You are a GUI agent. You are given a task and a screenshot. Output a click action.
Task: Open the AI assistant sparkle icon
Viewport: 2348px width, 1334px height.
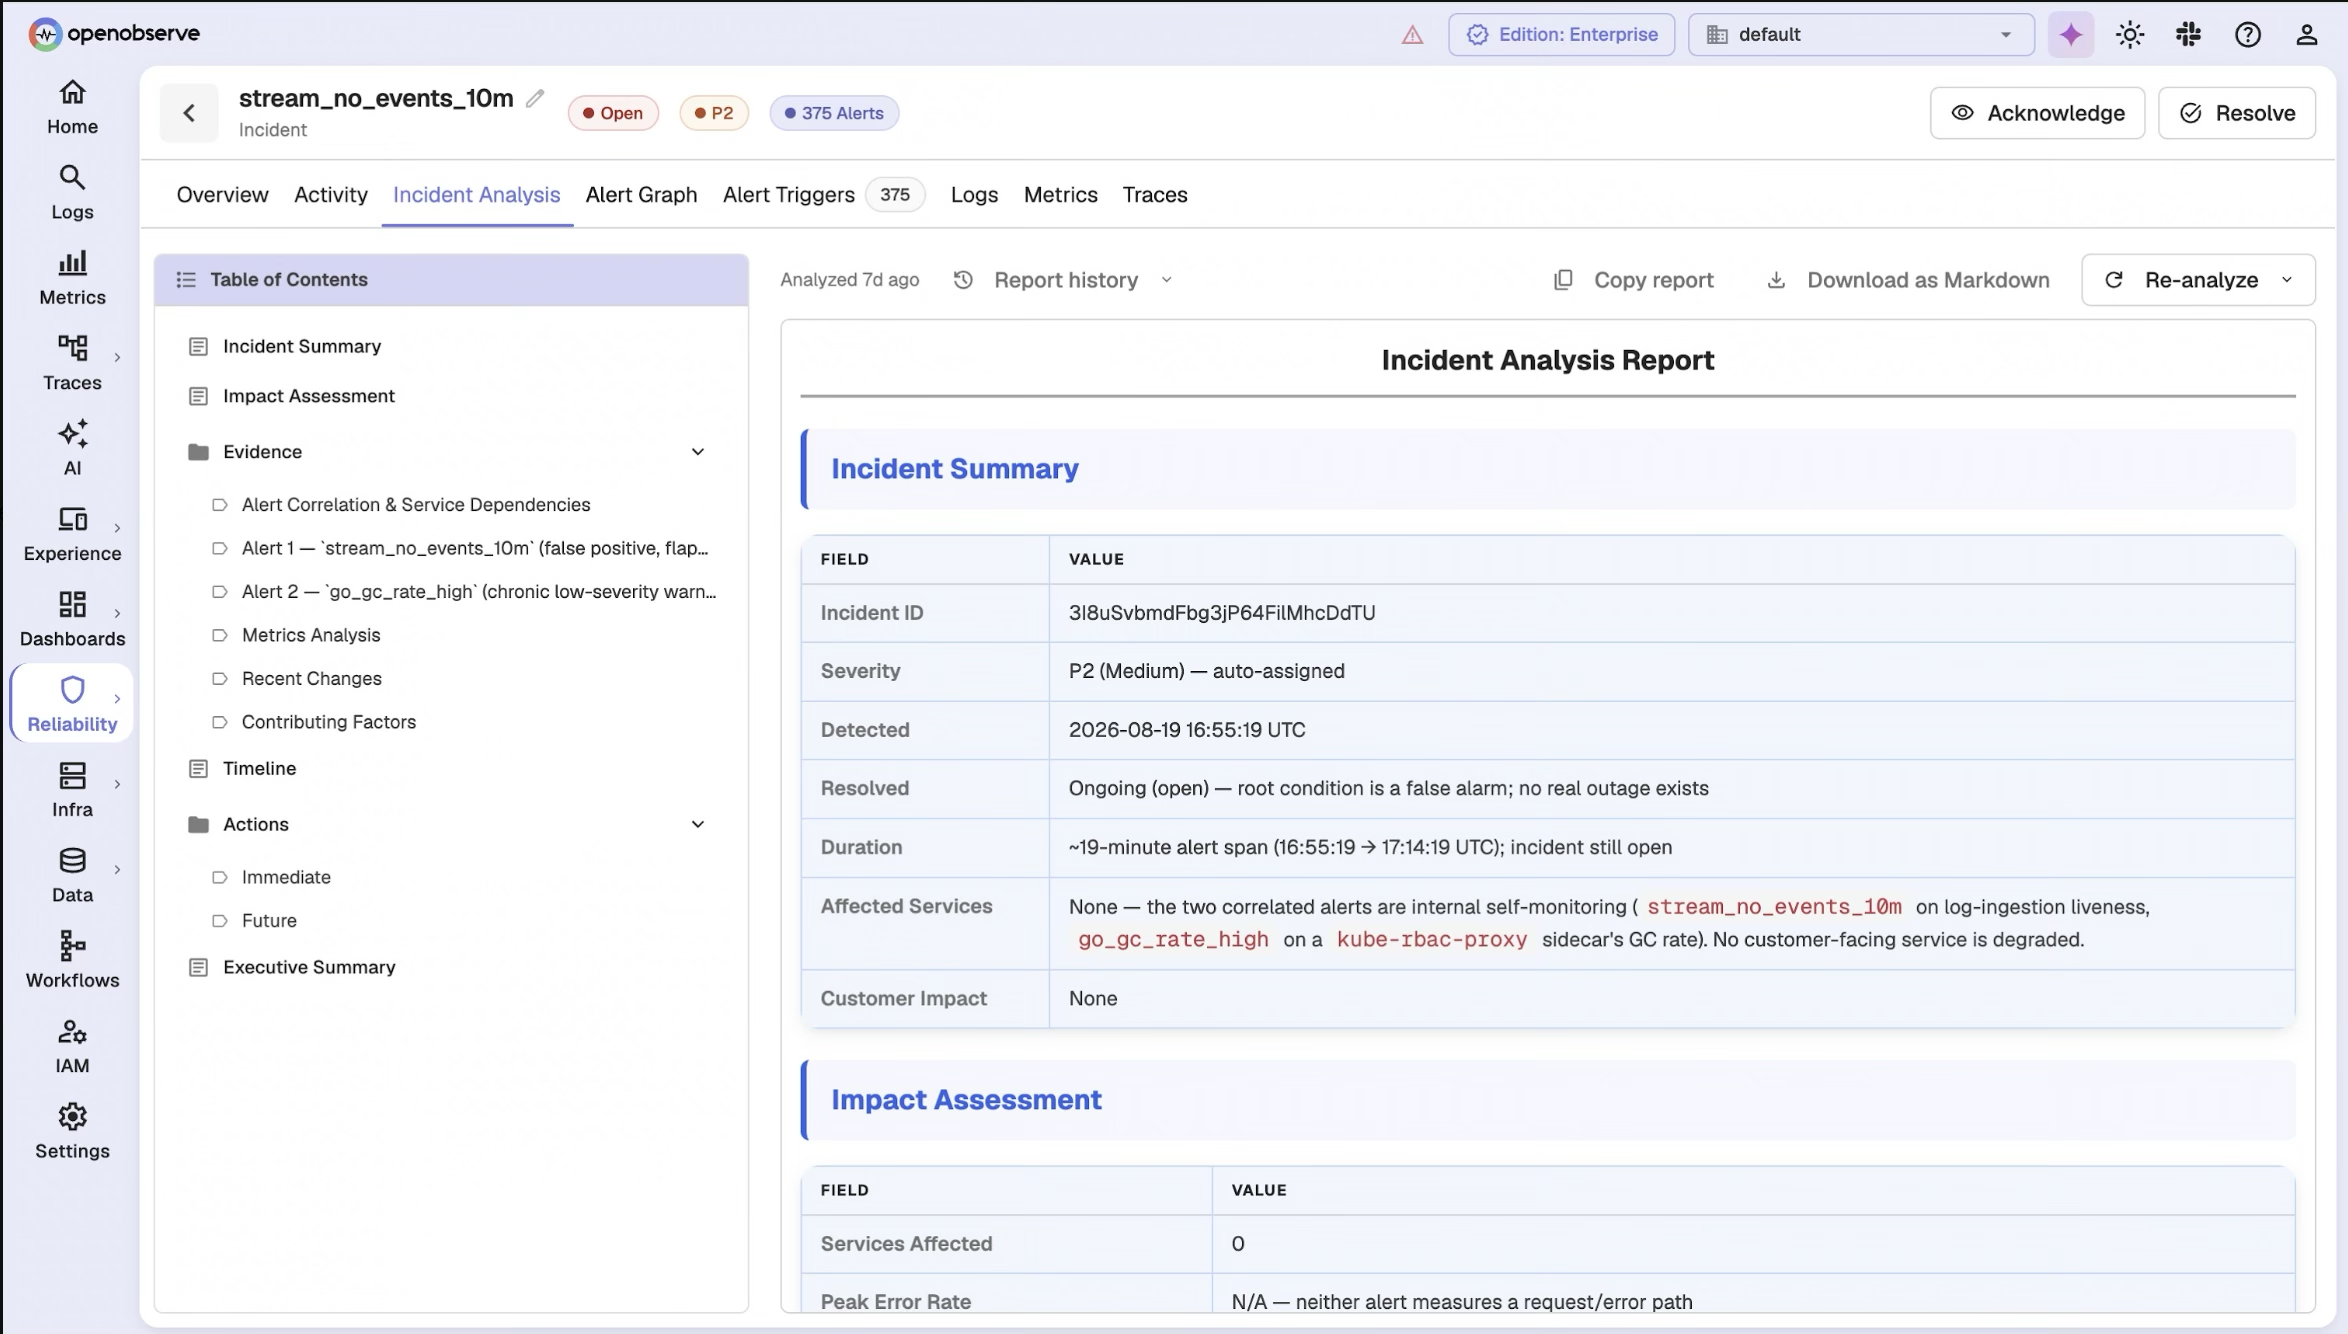pyautogui.click(x=2070, y=34)
